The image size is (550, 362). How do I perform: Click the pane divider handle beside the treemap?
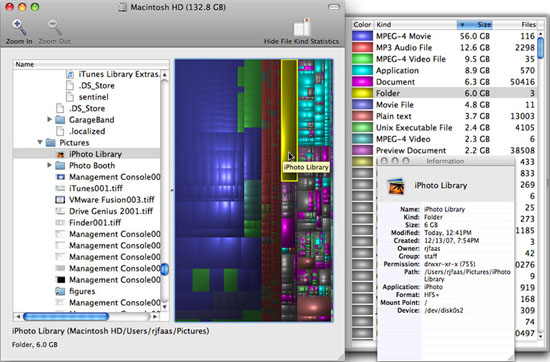(x=172, y=190)
